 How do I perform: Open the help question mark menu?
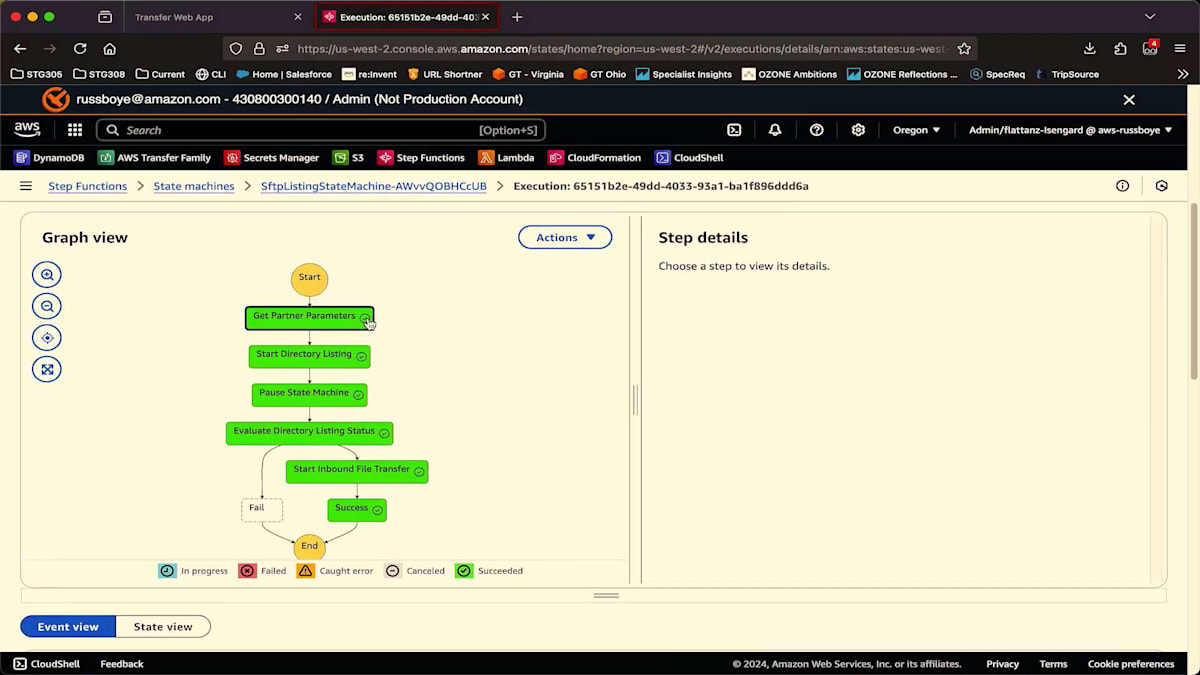point(816,130)
